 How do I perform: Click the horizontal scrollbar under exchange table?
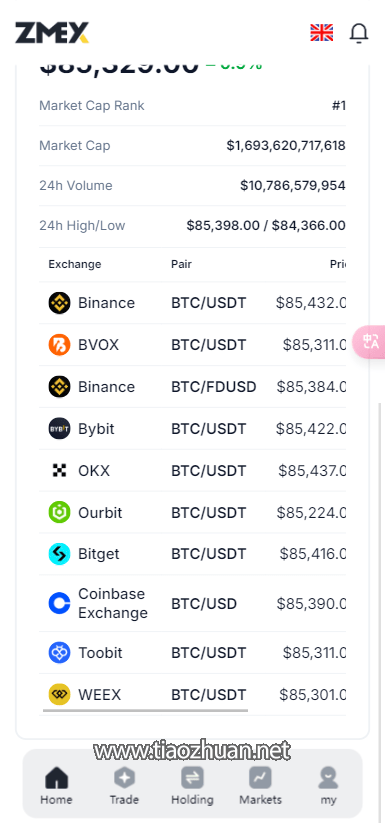tap(145, 710)
